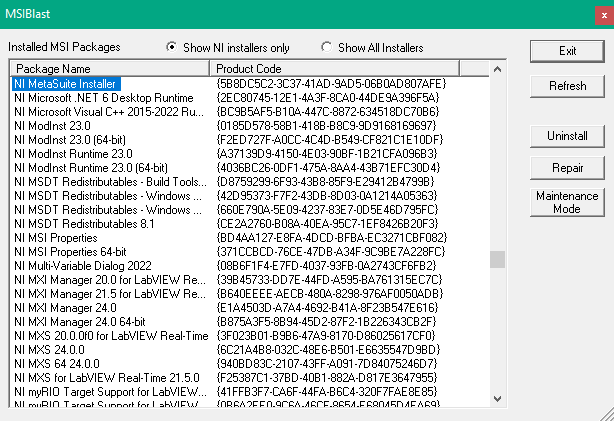Viewport: 614px width, 421px height.
Task: Click product code {42D95373-F7F2-43DB-8D03-0A1214A05363}
Action: tap(327, 196)
